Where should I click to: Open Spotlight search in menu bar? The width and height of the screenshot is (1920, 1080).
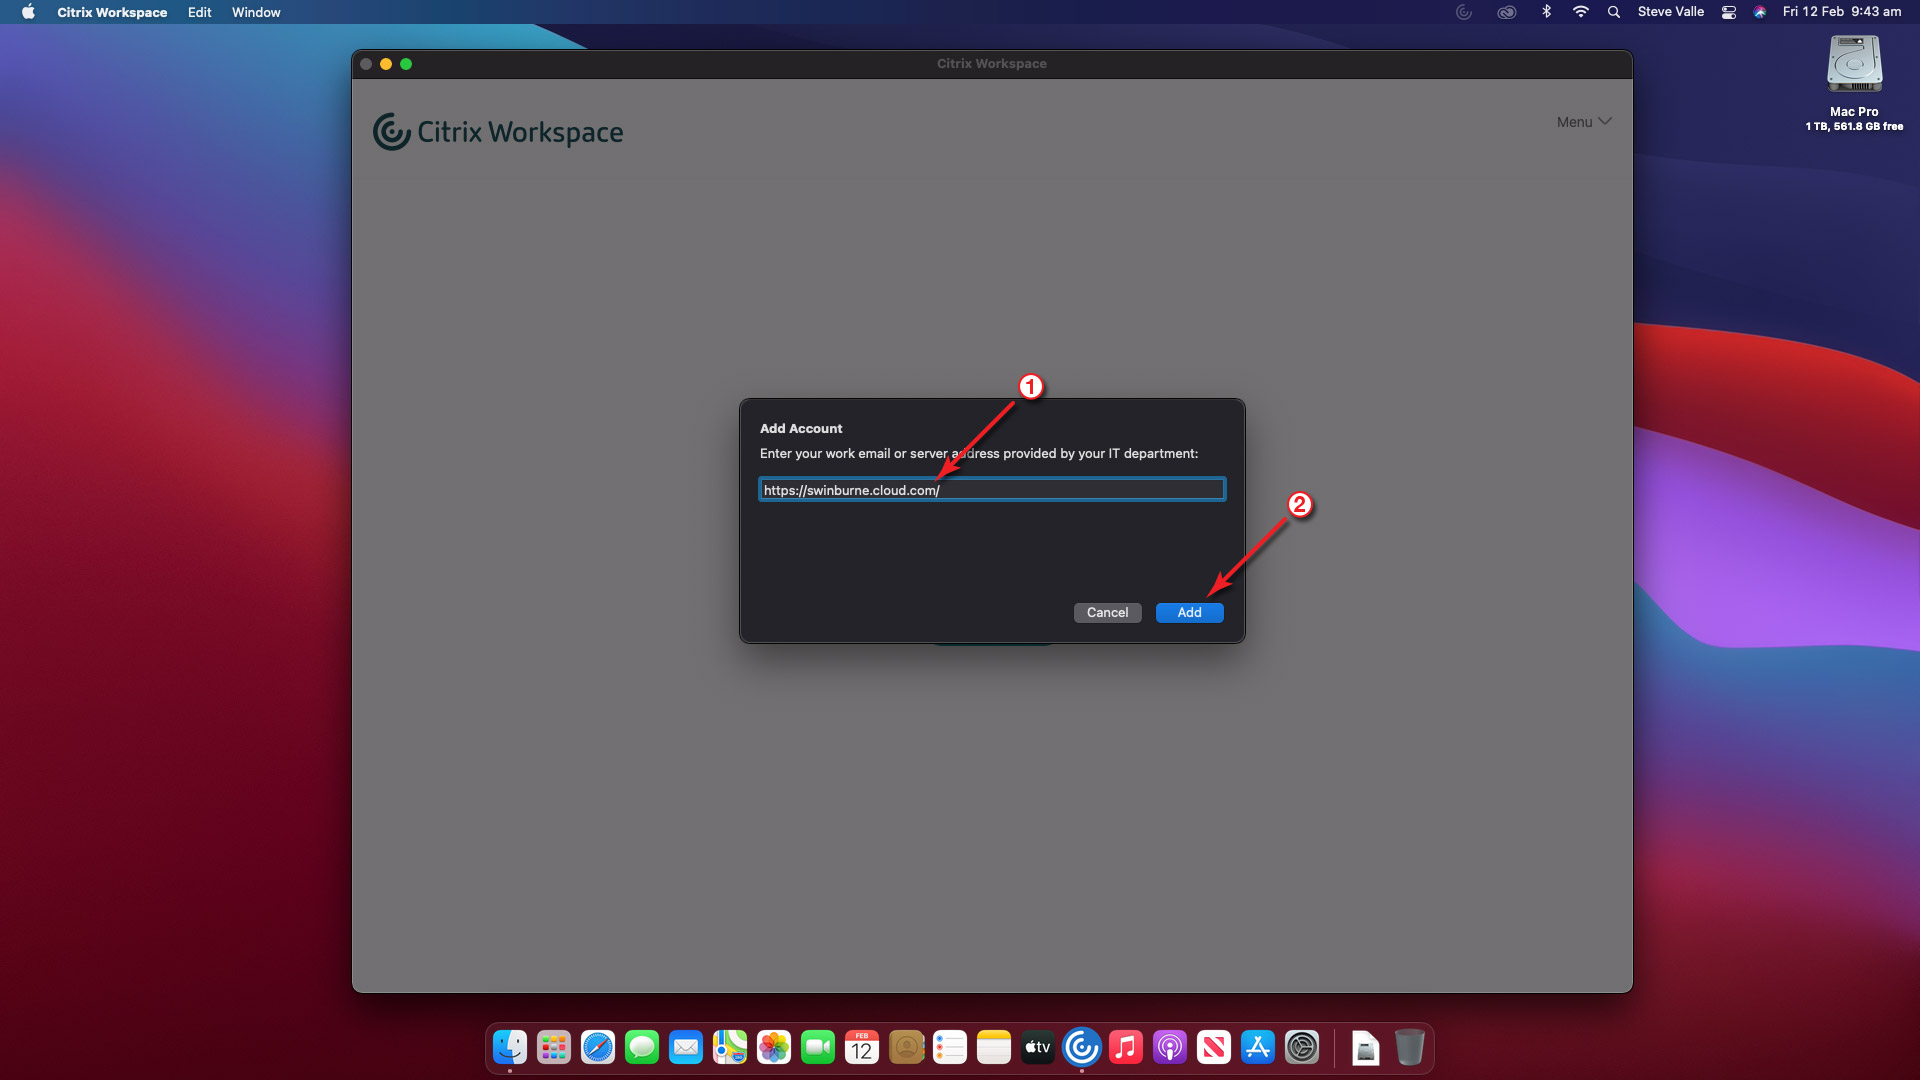(1613, 12)
